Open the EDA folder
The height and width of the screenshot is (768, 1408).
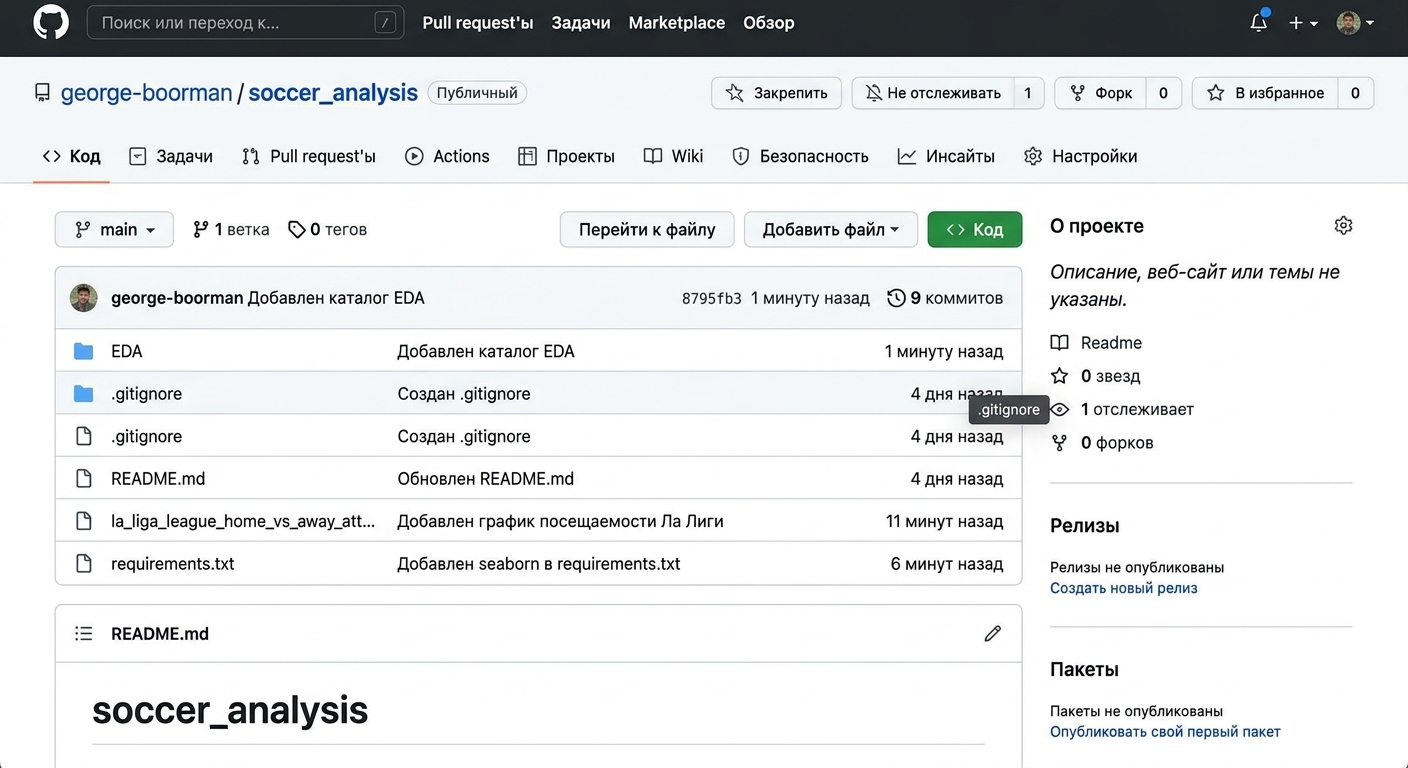127,351
